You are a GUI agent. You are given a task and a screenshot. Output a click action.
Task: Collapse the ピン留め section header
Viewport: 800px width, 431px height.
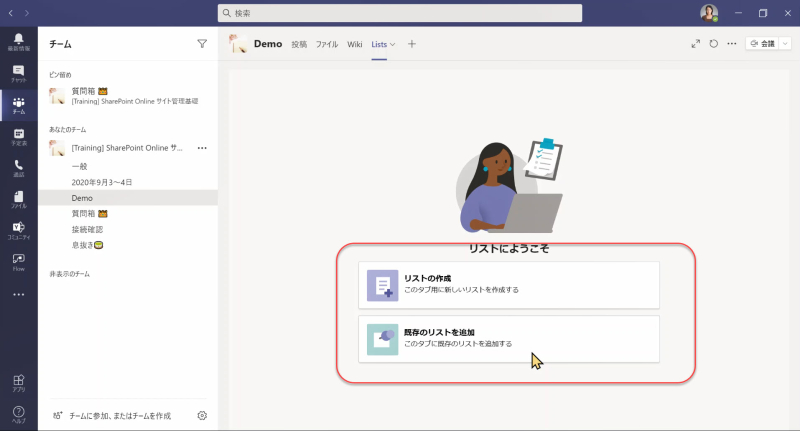pos(60,75)
